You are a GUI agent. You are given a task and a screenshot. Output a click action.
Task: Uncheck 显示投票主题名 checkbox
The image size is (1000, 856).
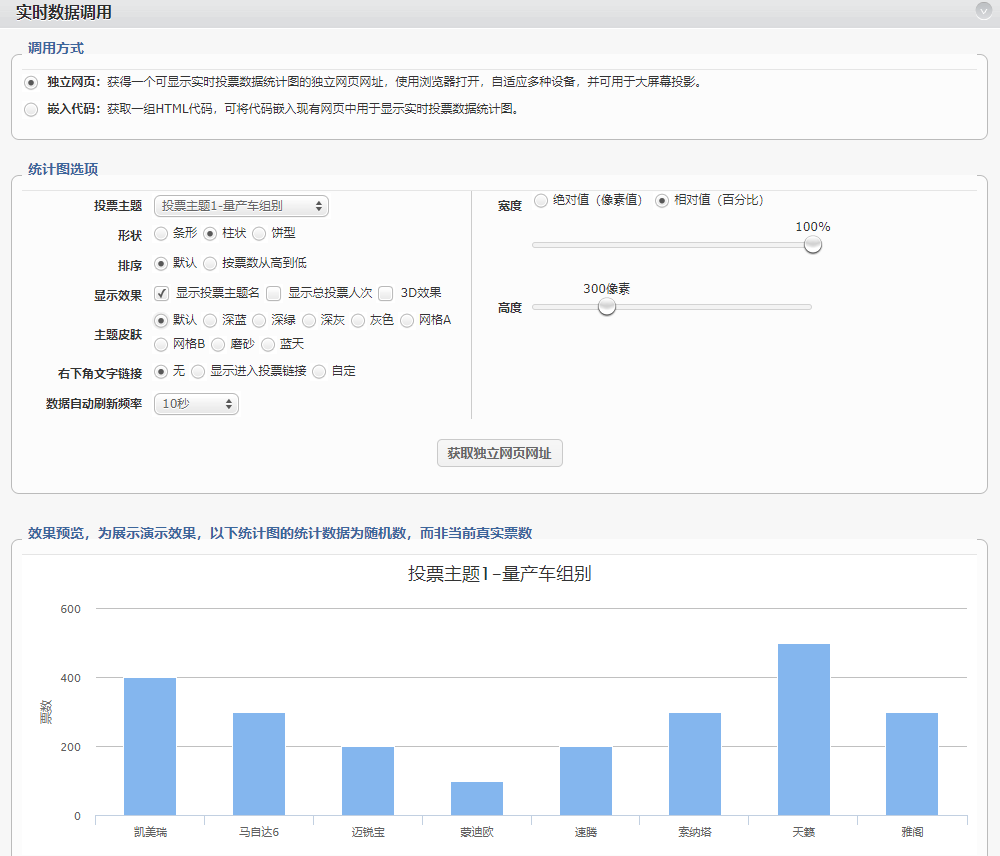162,294
